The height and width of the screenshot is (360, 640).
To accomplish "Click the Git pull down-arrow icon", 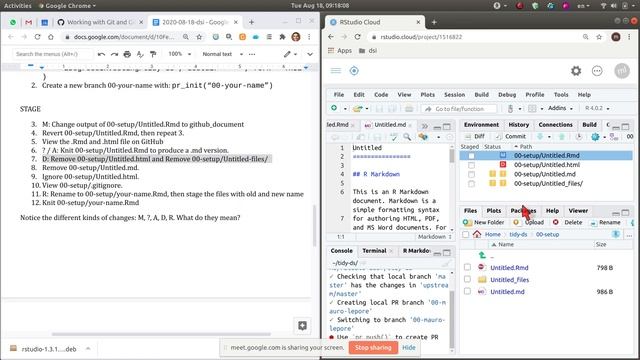I will click(x=540, y=136).
